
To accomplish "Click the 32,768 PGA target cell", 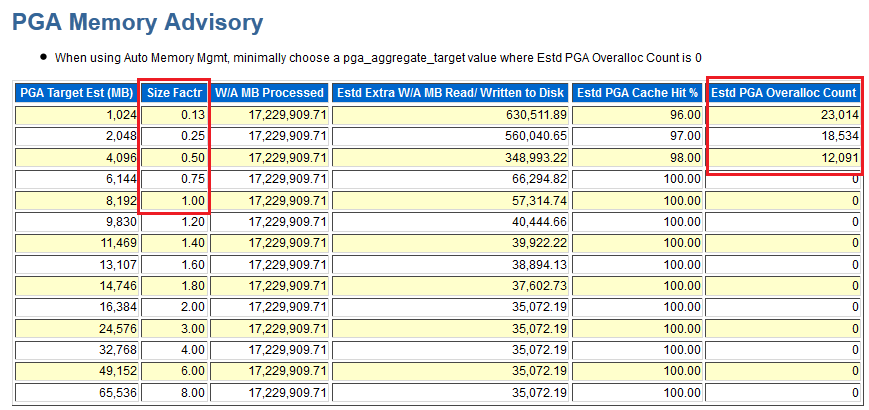I will 77,350.
